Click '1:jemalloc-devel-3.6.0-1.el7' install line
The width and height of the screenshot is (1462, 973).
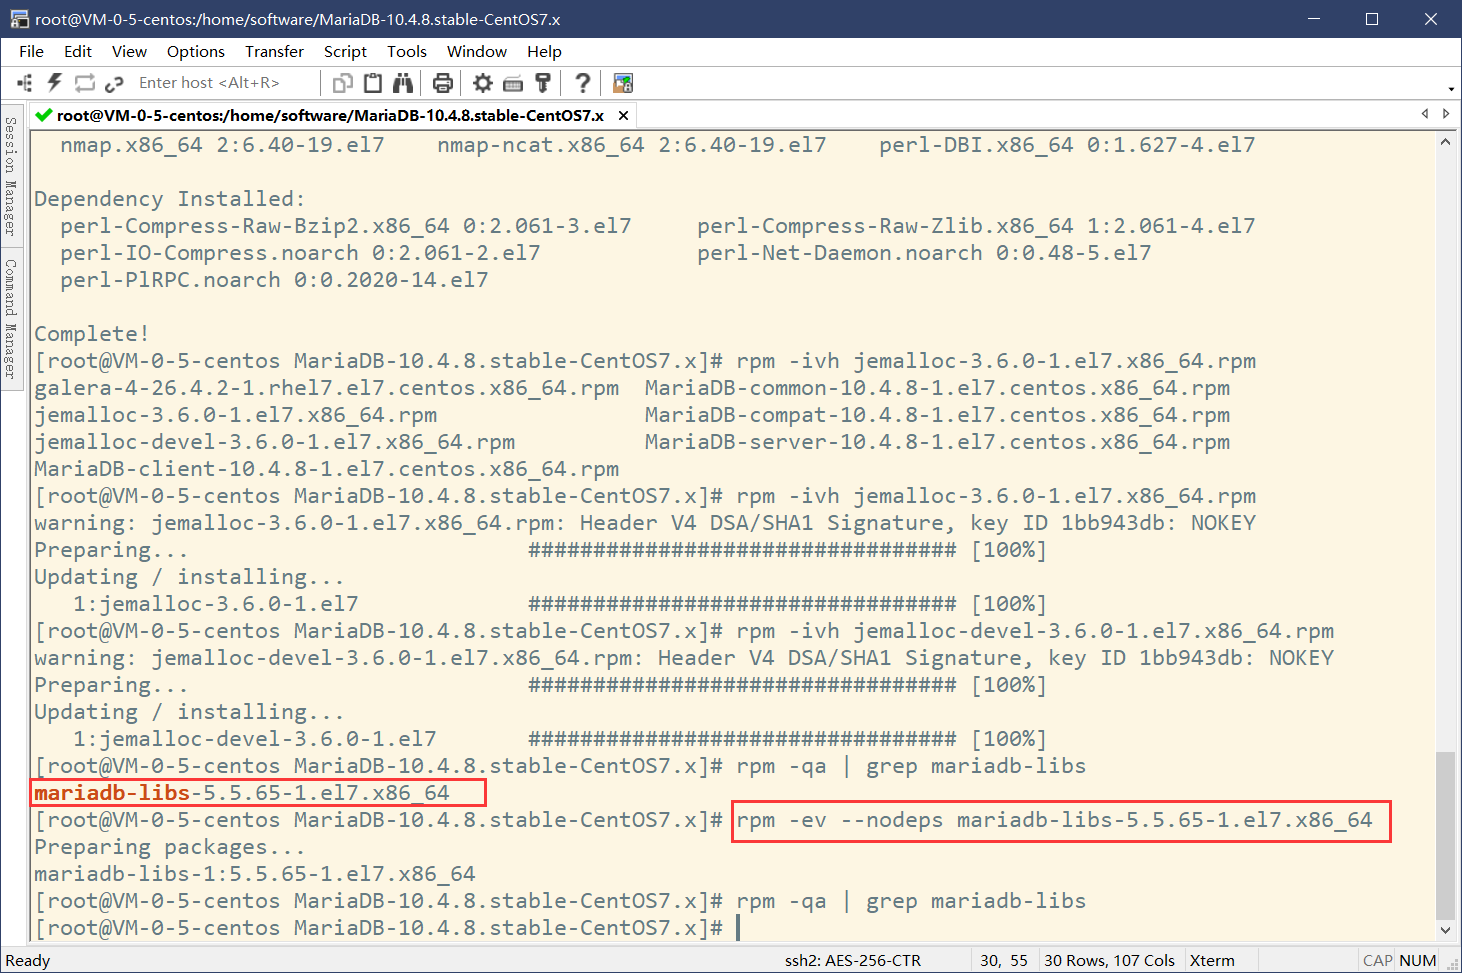pos(255,739)
